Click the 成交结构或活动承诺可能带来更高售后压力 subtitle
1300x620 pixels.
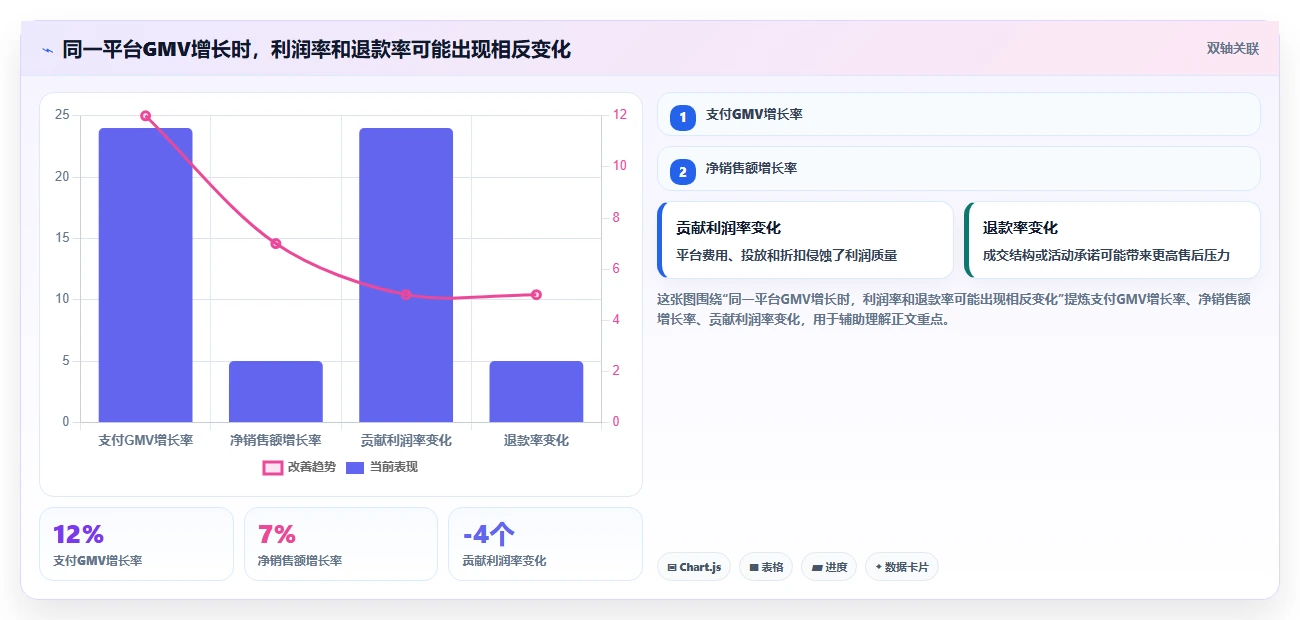[x=1106, y=255]
